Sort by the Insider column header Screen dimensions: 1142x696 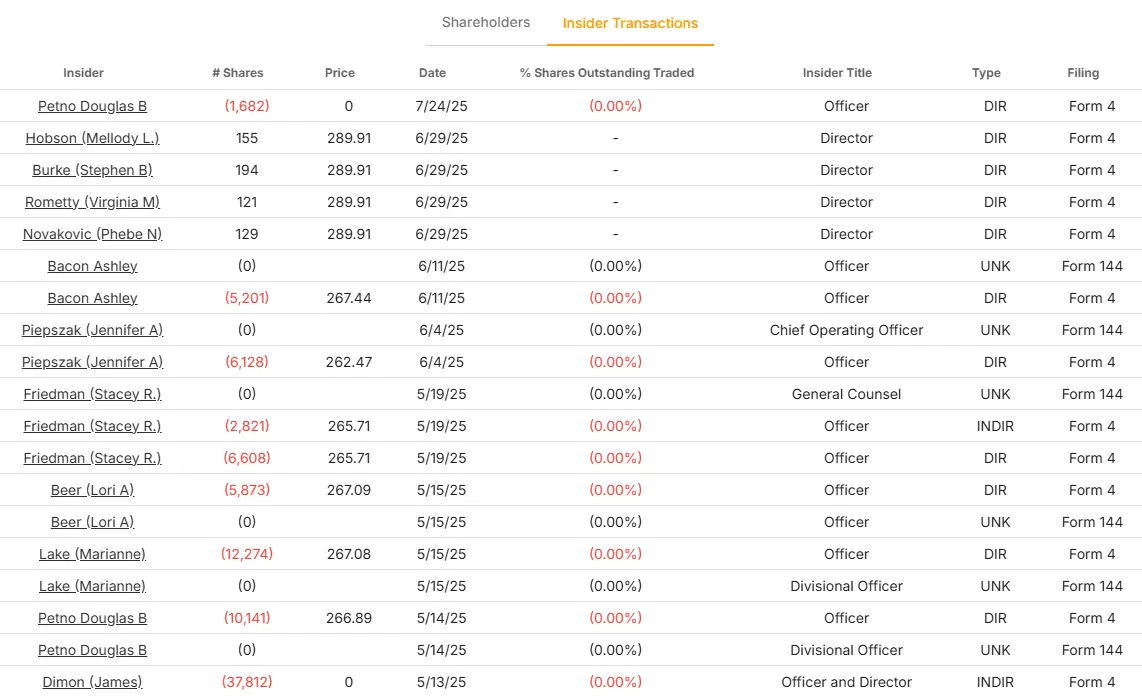[x=83, y=73]
